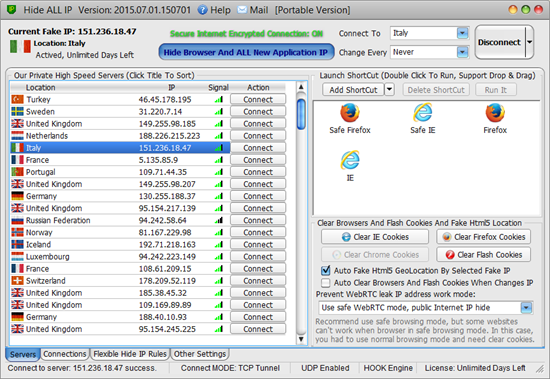
Task: Select the Italy 151.236.18.47 server row
Action: (x=120, y=148)
